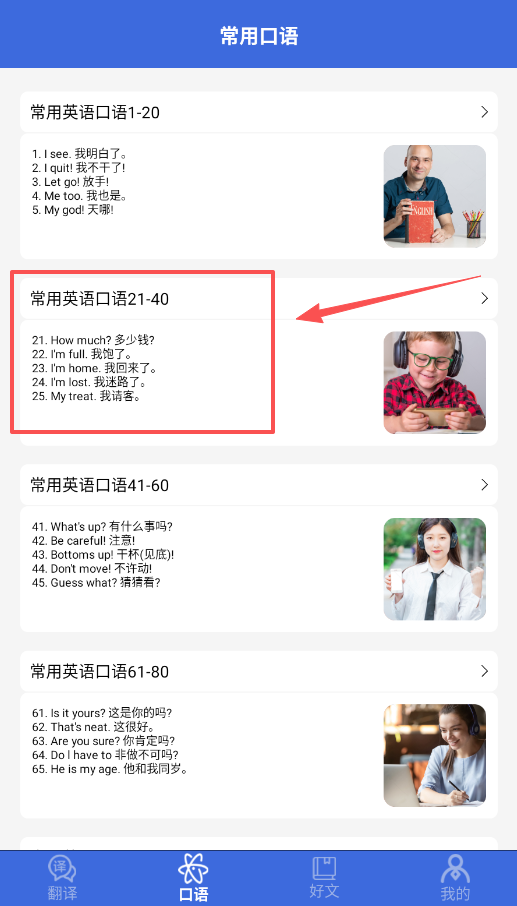
Task: Expand chevron next to 常用英语口语61-80
Action: point(485,671)
